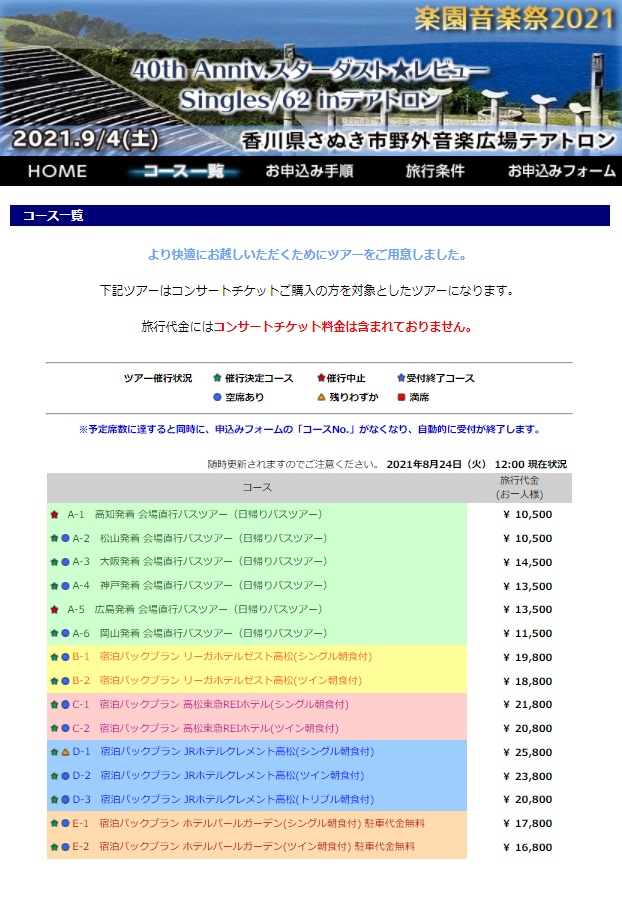Screen dimensions: 622x912
Task: Click the green star icon beside A-3
Action: [x=54, y=562]
